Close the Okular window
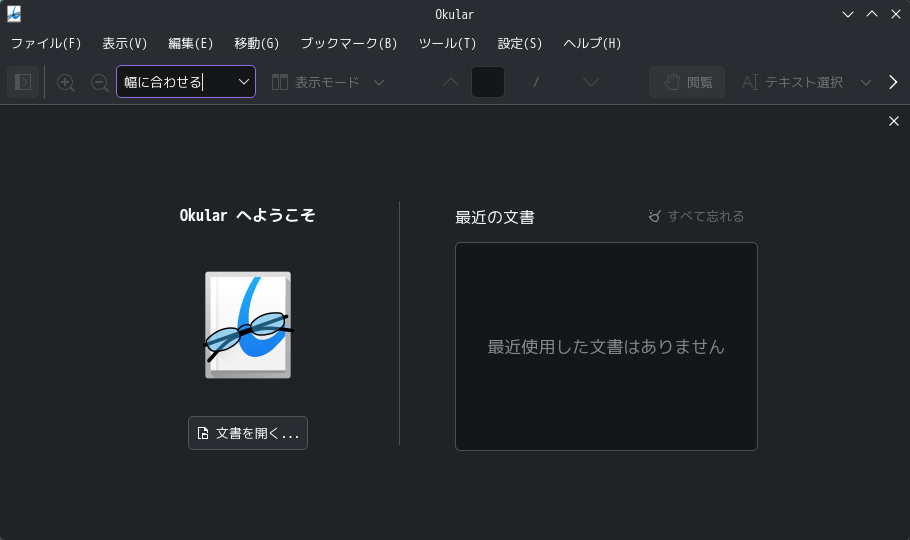 pyautogui.click(x=895, y=15)
